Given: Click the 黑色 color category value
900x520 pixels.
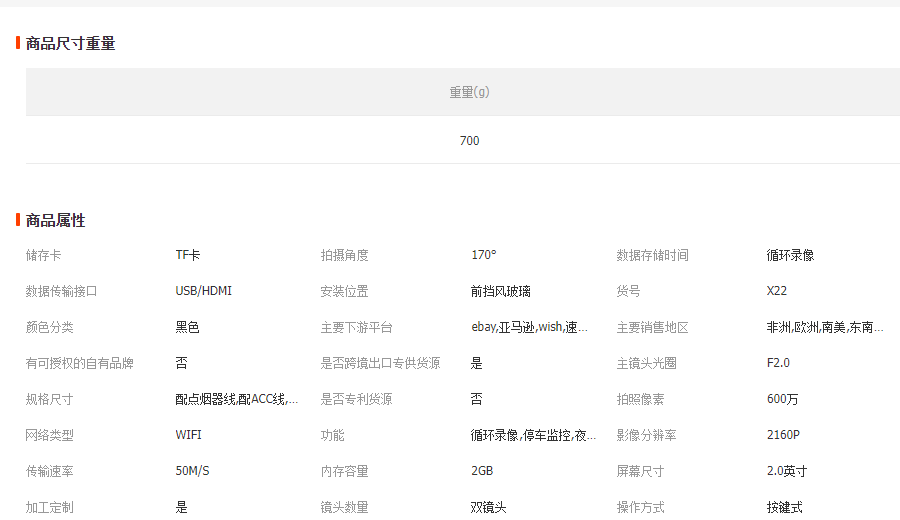Looking at the screenshot, I should [x=187, y=327].
